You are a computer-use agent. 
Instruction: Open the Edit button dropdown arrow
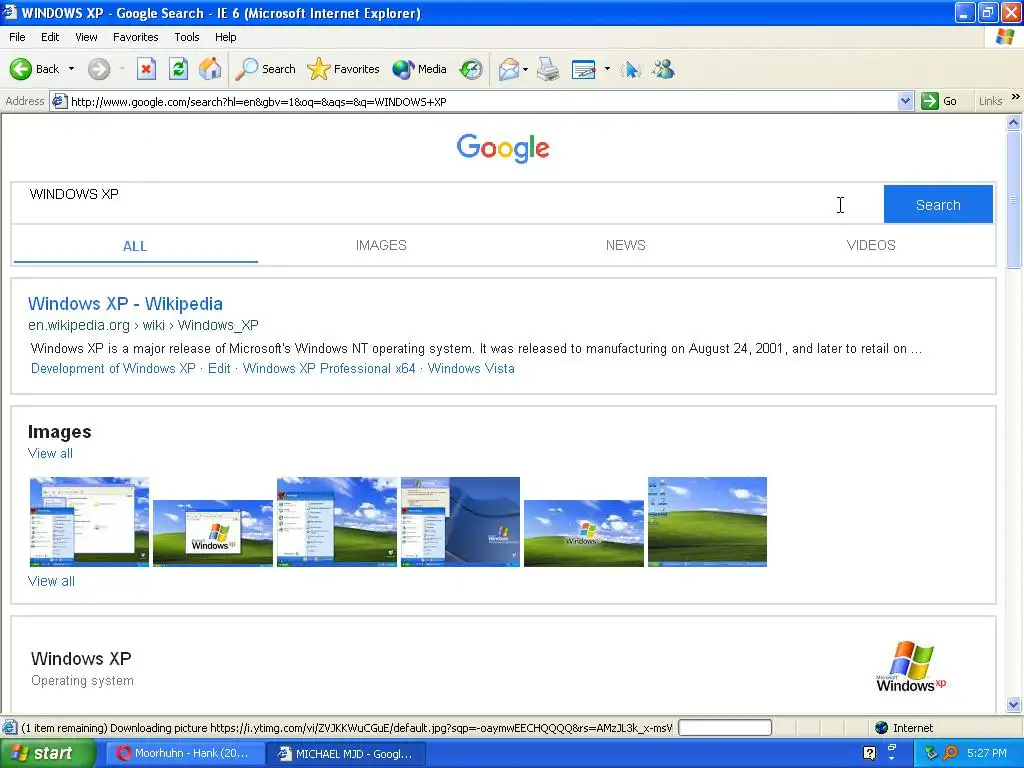click(607, 69)
